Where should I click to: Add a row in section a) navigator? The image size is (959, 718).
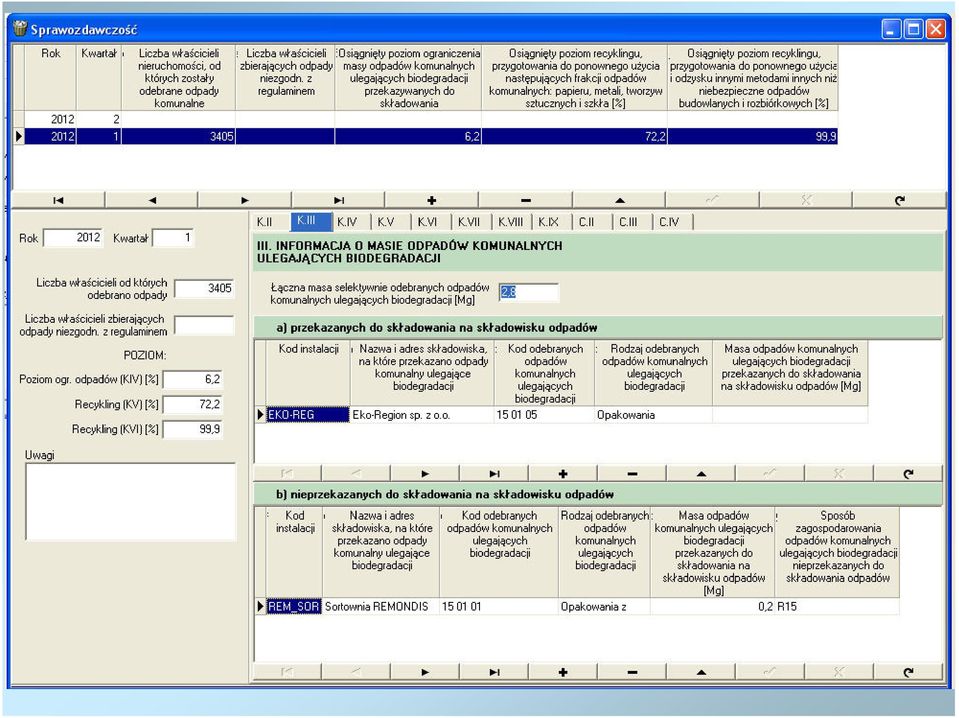click(563, 473)
